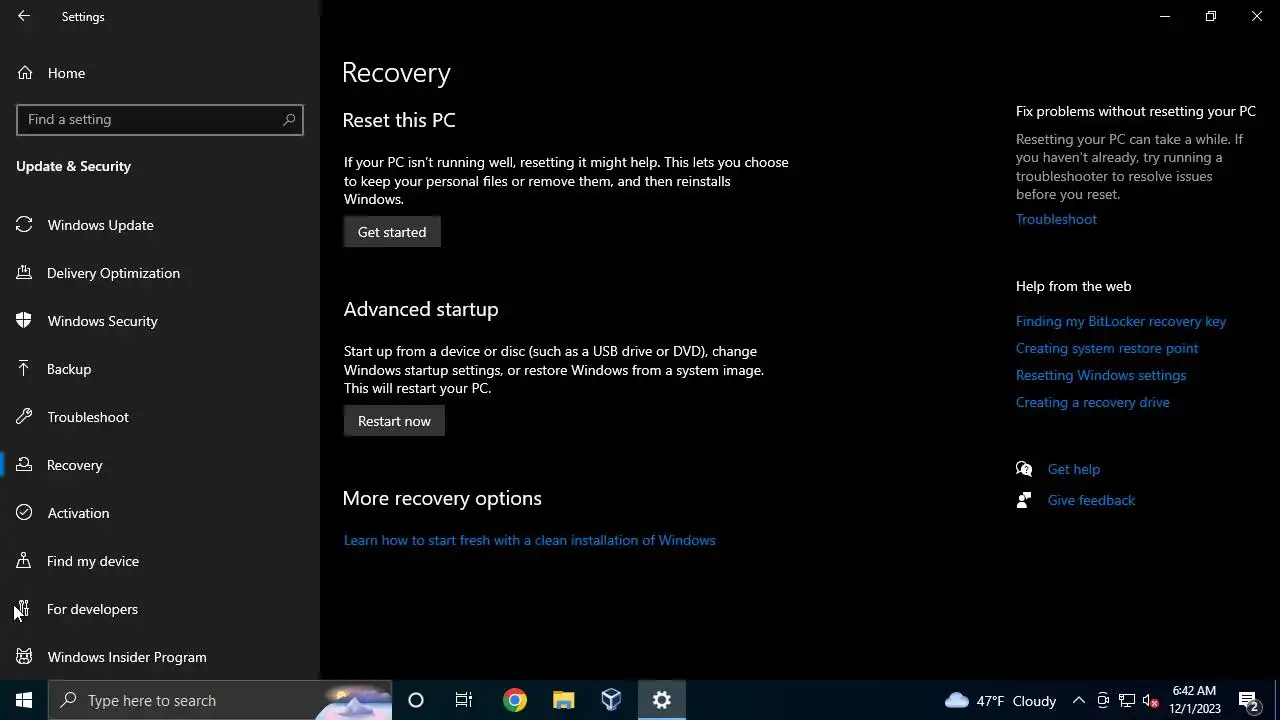Open the Home settings page
This screenshot has width=1280, height=720.
[x=160, y=73]
